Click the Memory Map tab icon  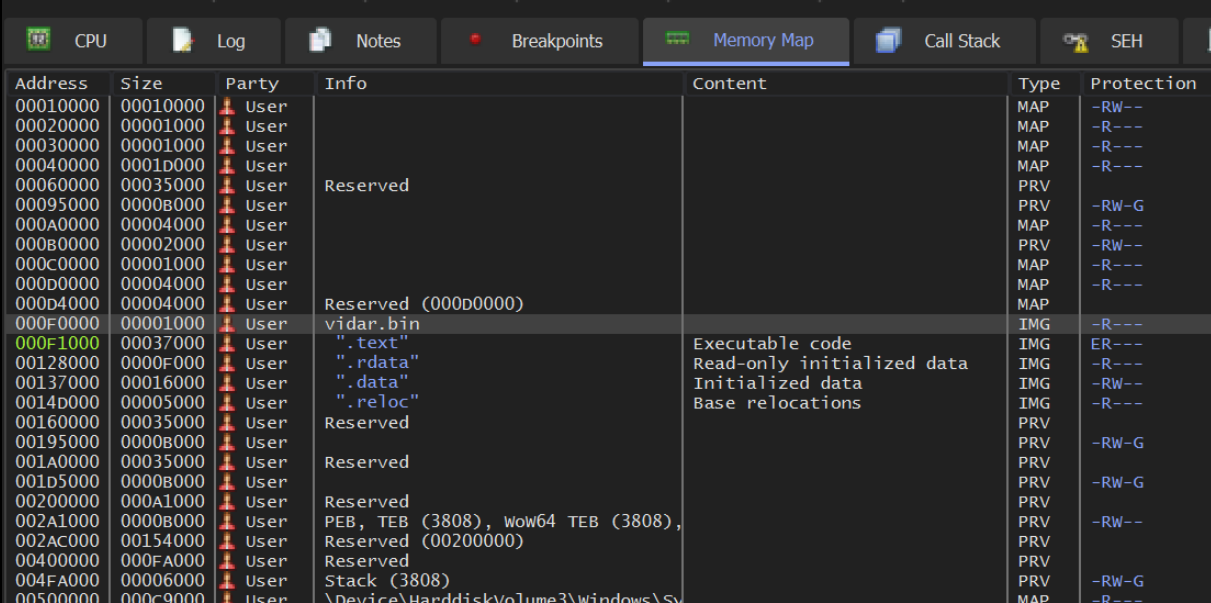(x=678, y=39)
